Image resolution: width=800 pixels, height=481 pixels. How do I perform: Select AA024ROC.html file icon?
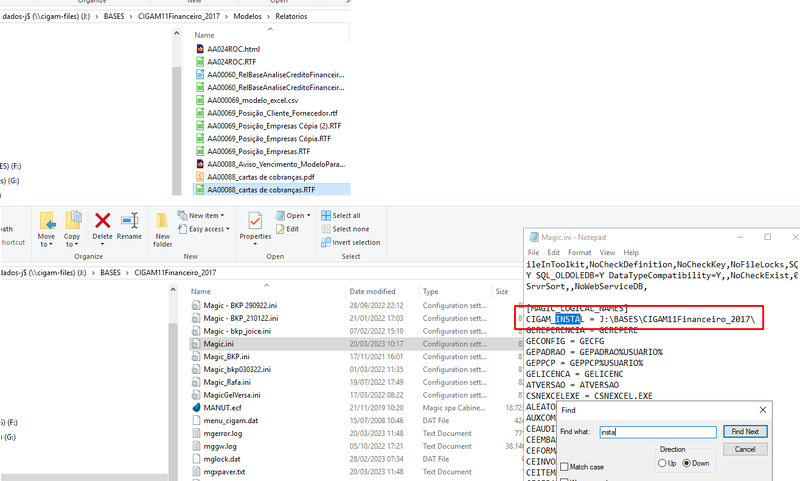(x=201, y=49)
